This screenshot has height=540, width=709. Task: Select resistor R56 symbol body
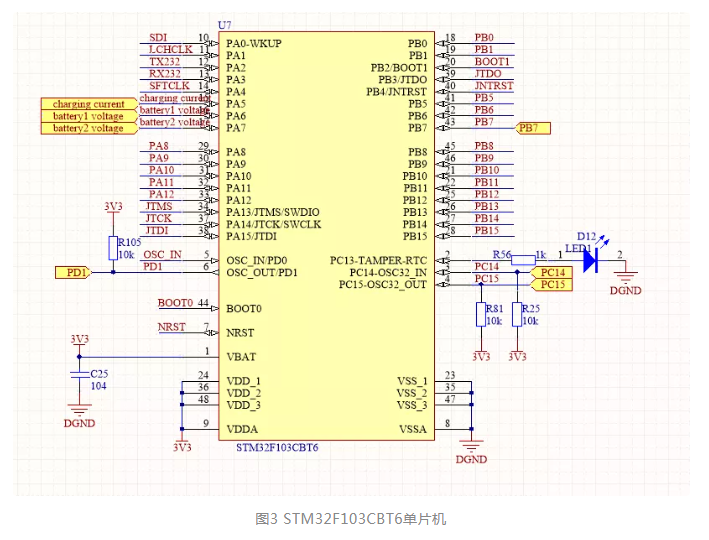pyautogui.click(x=524, y=261)
